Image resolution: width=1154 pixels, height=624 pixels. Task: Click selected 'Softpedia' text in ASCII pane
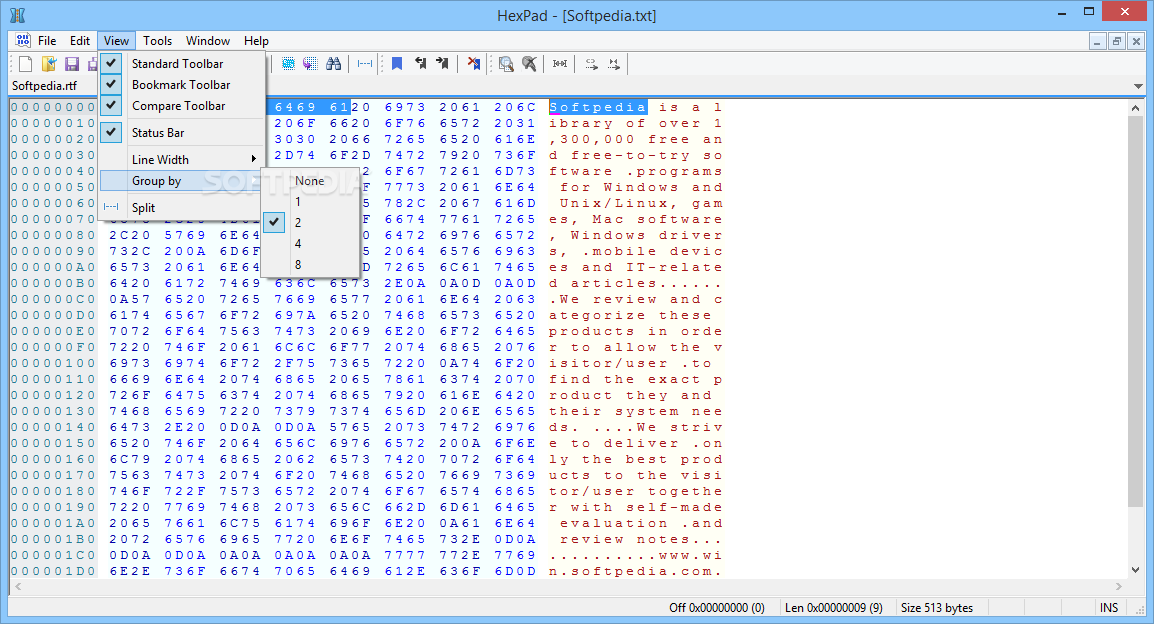(598, 107)
